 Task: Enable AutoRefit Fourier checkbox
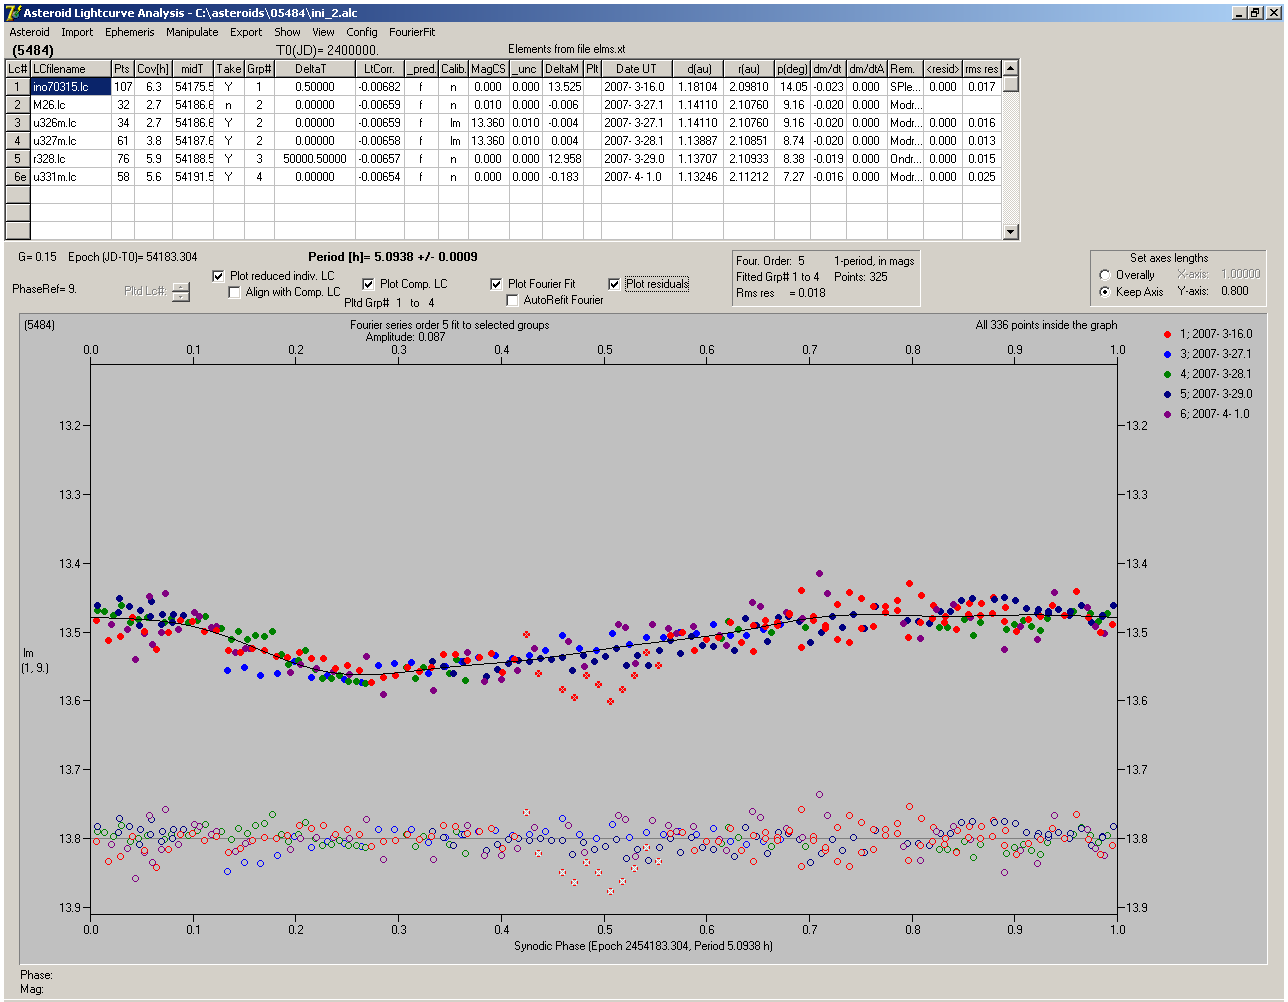(512, 300)
